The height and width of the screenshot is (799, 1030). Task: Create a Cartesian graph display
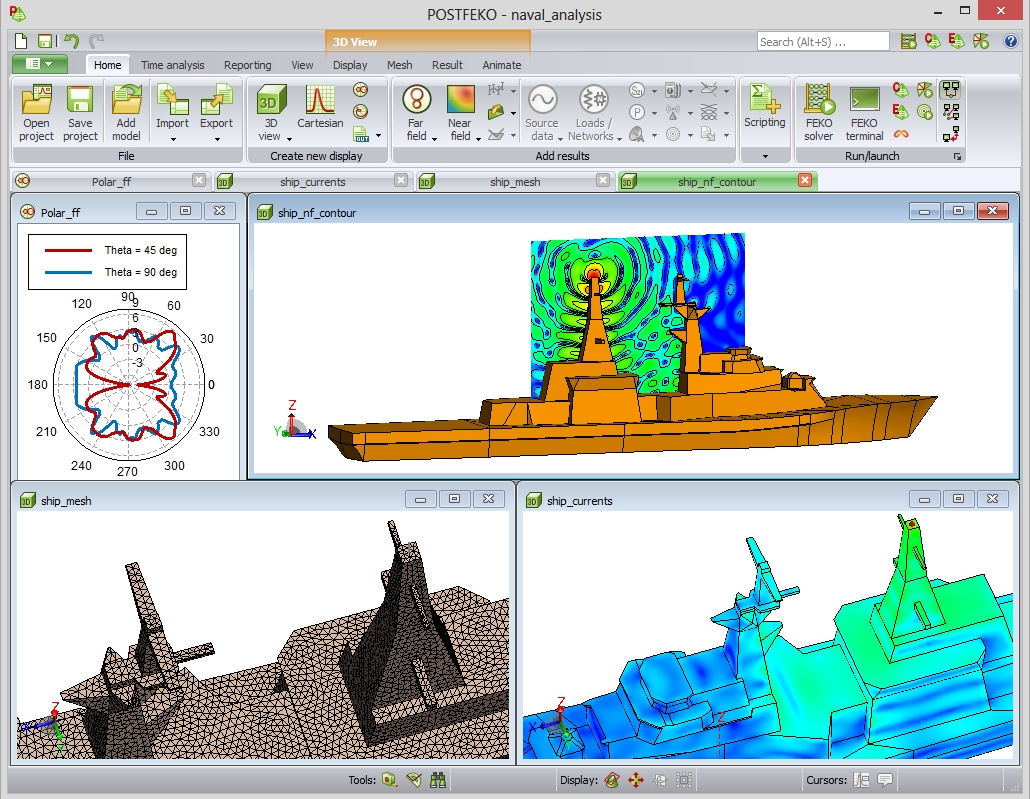click(320, 107)
